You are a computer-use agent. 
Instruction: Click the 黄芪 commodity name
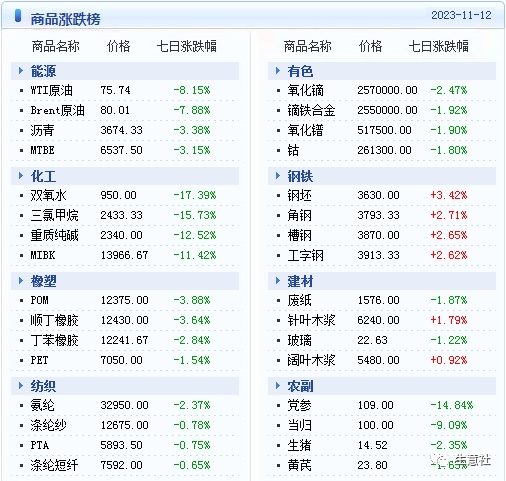point(299,465)
